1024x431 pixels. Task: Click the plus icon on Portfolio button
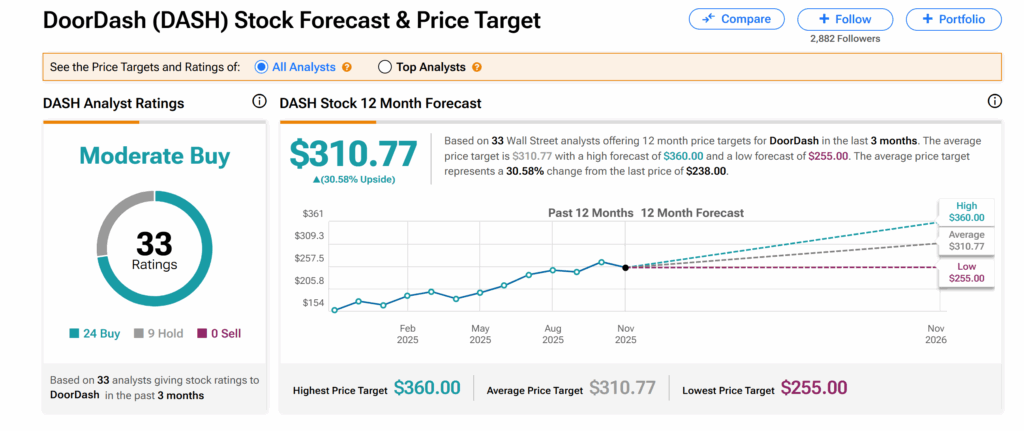click(928, 19)
